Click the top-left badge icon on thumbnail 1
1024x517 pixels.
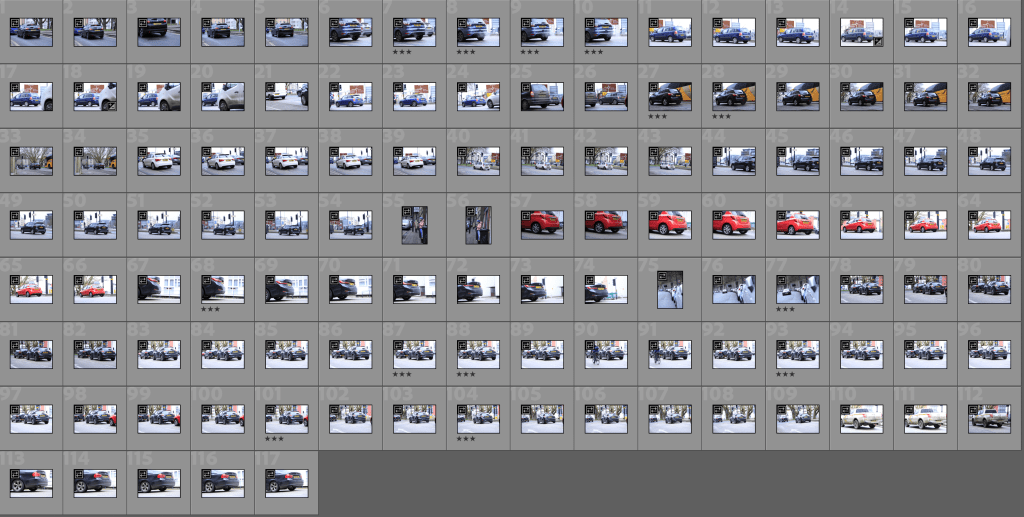[x=15, y=24]
